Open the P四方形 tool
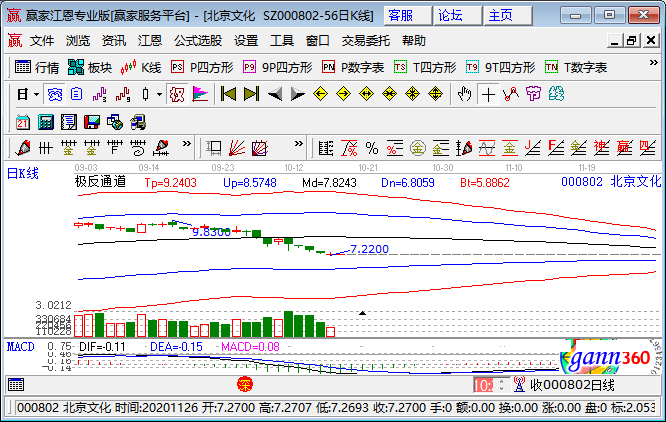This screenshot has width=666, height=422. click(x=202, y=67)
